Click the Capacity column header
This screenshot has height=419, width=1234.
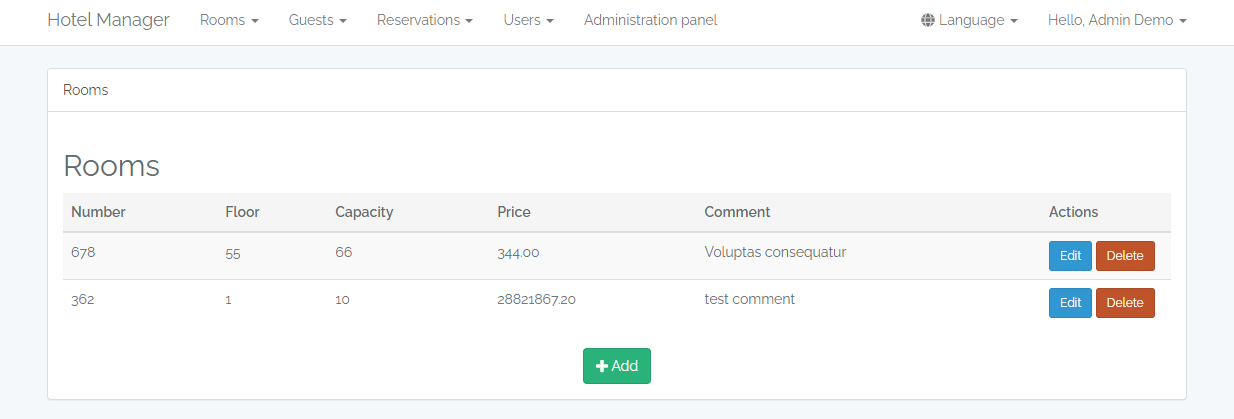pos(364,212)
